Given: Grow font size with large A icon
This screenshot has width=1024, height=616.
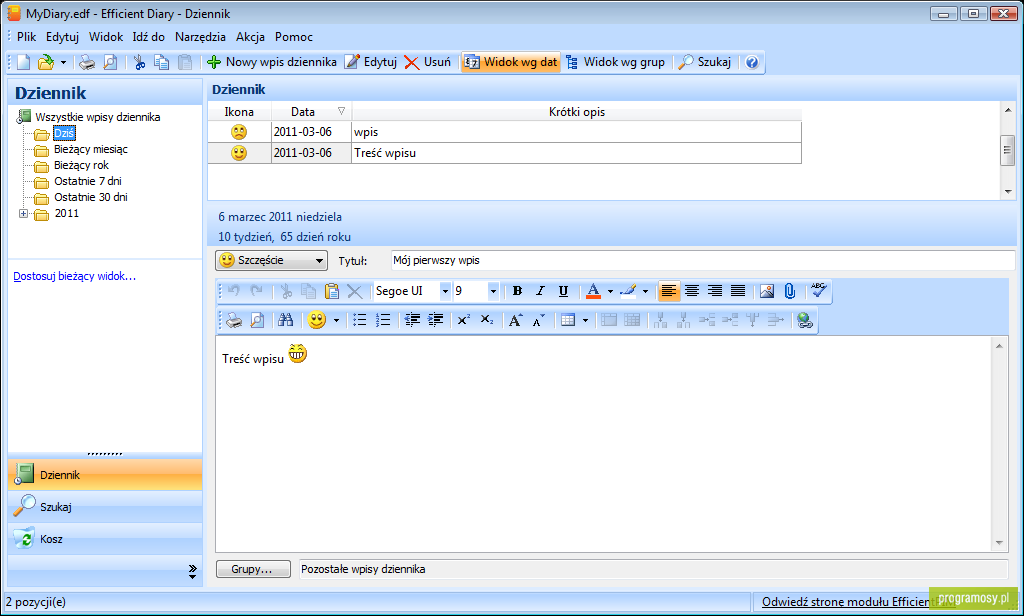Looking at the screenshot, I should pos(516,320).
